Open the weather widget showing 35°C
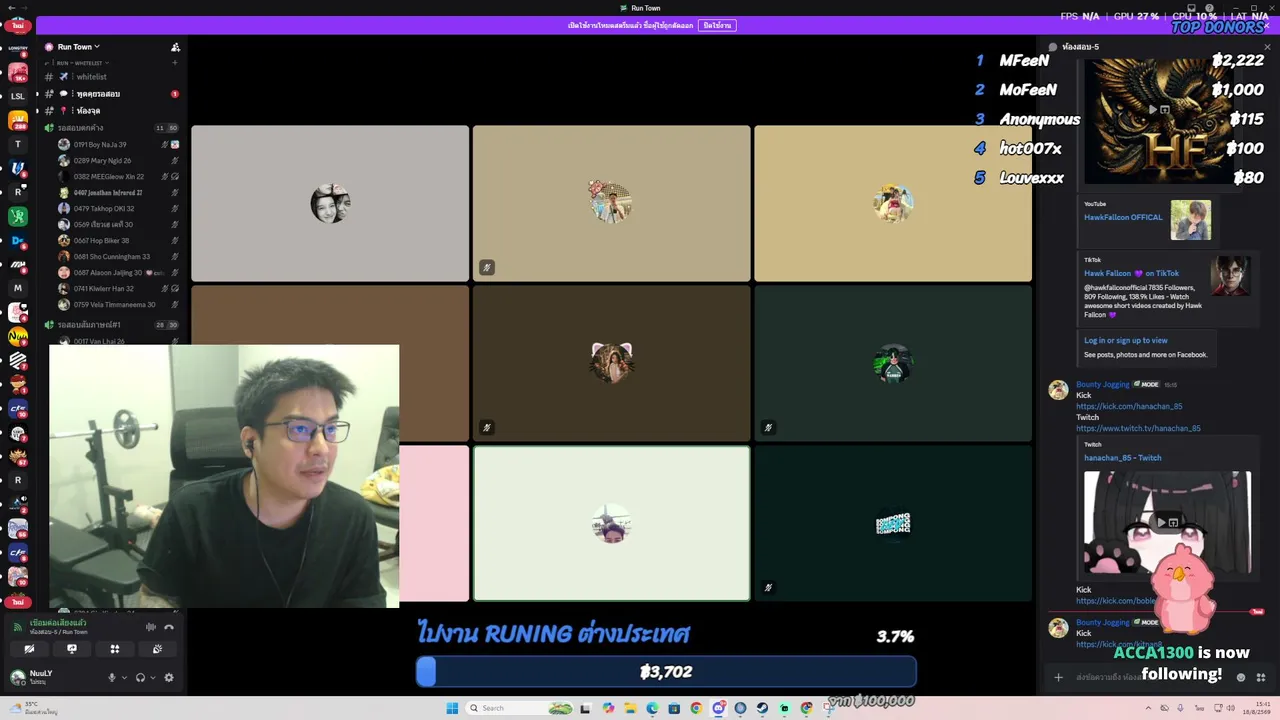 click(36, 708)
